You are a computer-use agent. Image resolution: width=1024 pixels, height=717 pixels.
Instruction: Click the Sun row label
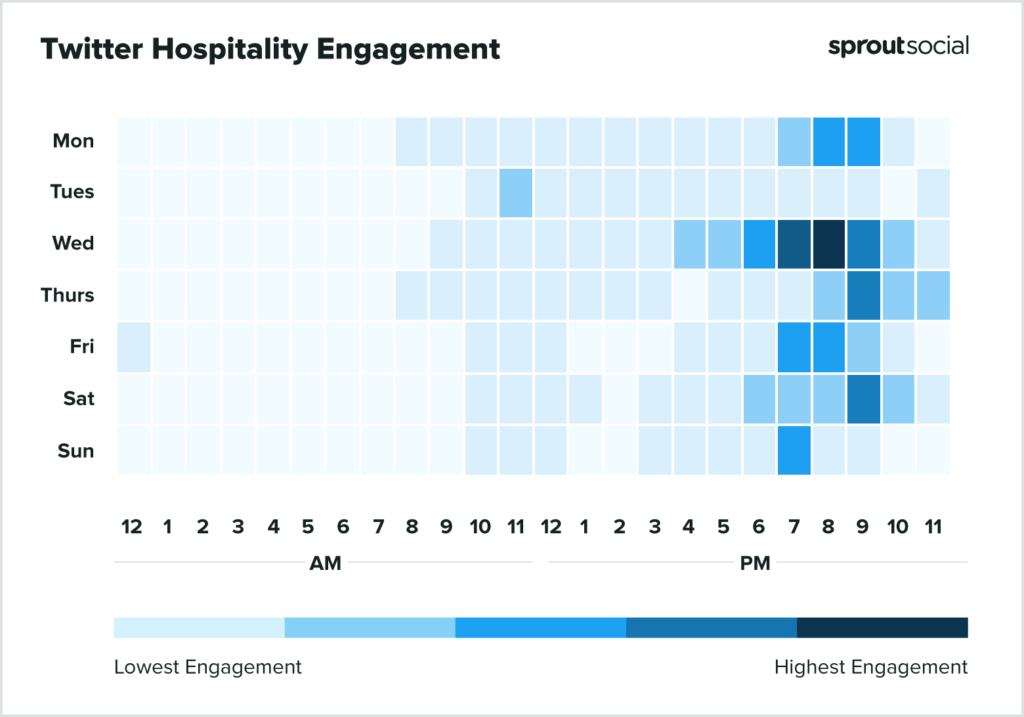75,450
